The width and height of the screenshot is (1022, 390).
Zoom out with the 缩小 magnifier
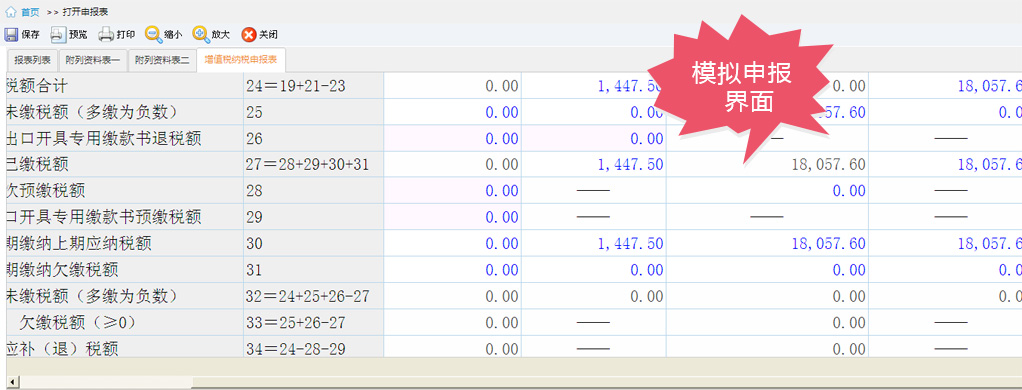click(153, 35)
